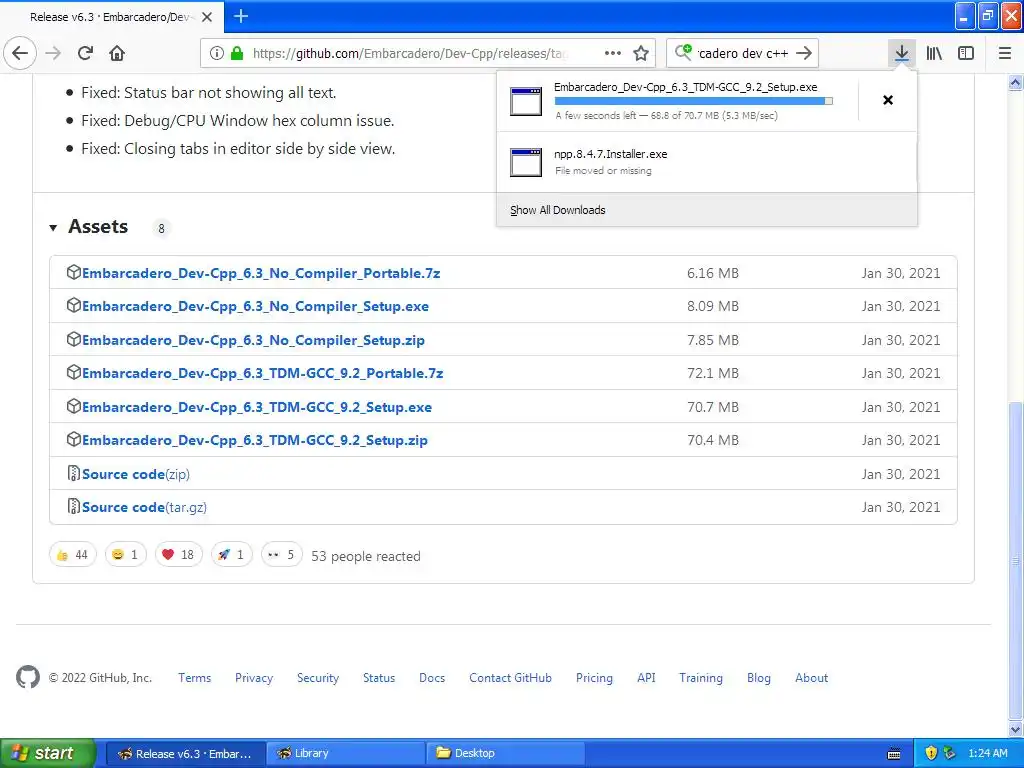Download Embarcadero_Dev-Cpp_6.3_TDM-GCC_9.2_Portable.7z
The height and width of the screenshot is (768, 1024).
click(263, 373)
